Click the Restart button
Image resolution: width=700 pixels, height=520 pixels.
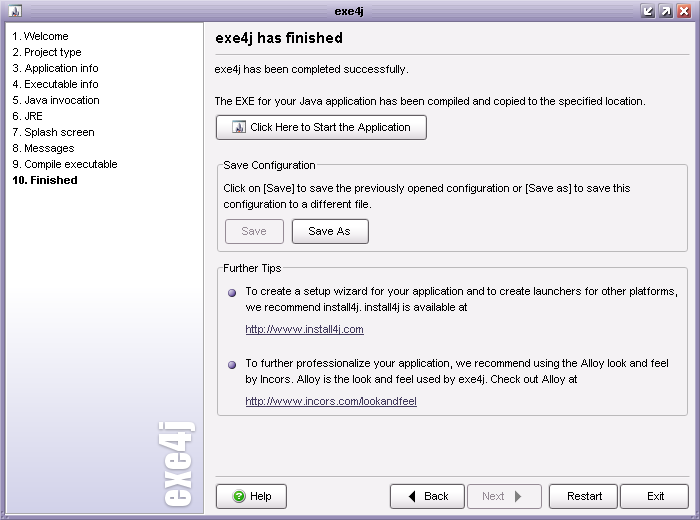tap(584, 496)
